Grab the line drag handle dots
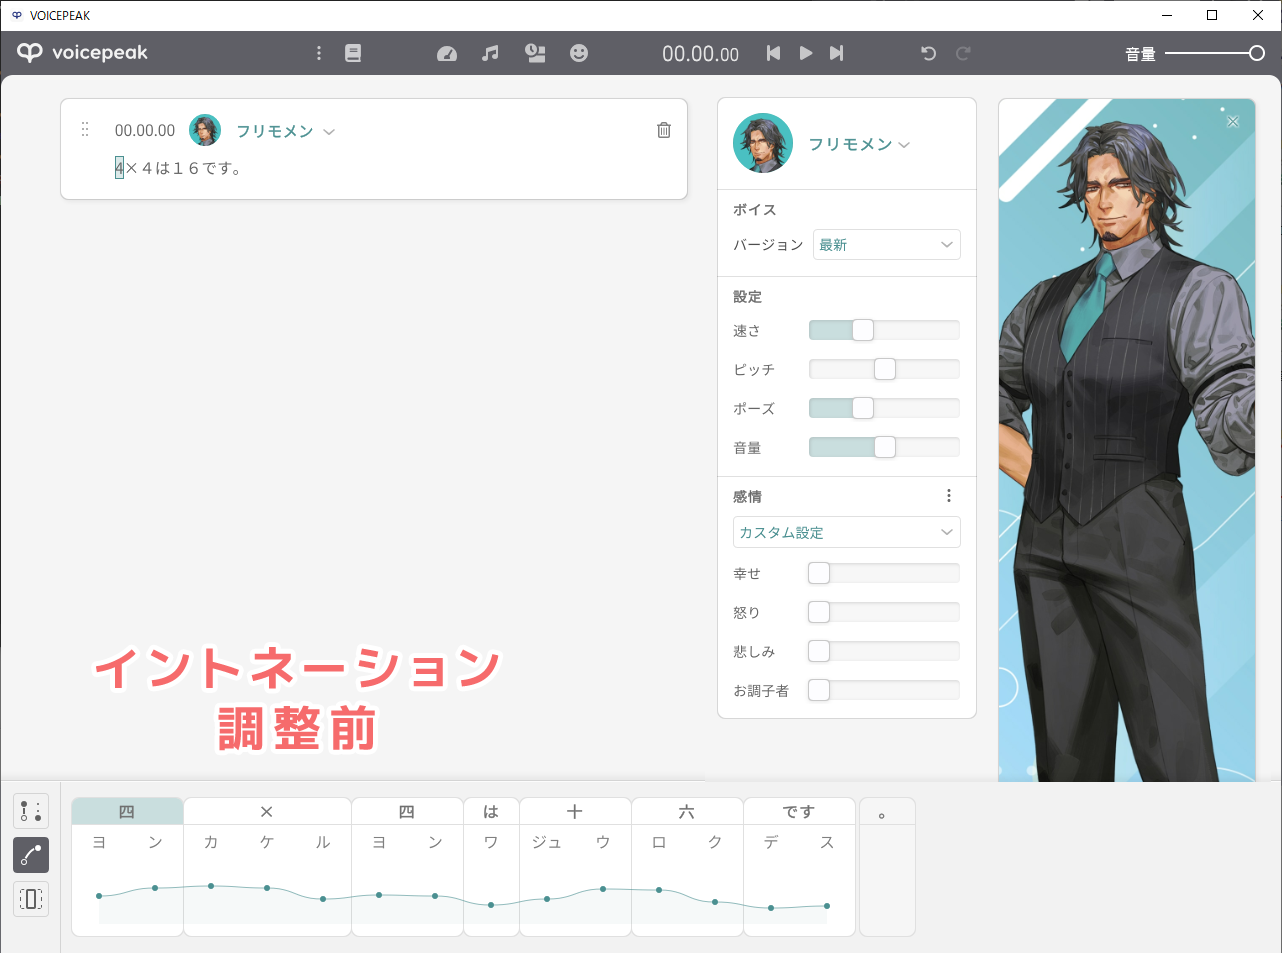1282x953 pixels. (x=85, y=129)
